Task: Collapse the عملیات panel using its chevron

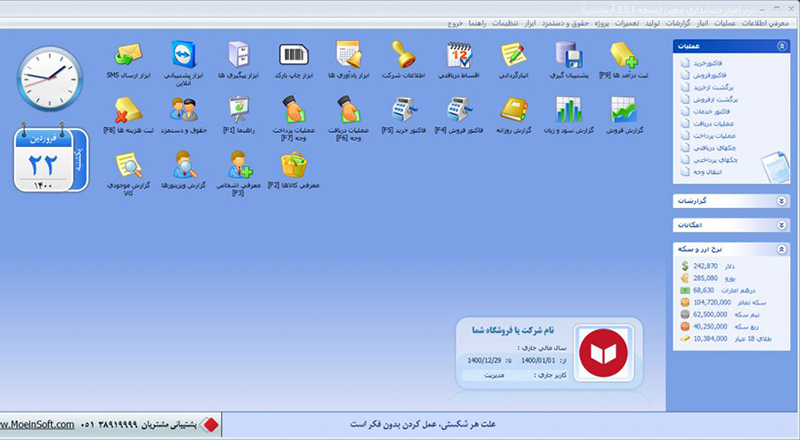Action: pyautogui.click(x=782, y=46)
